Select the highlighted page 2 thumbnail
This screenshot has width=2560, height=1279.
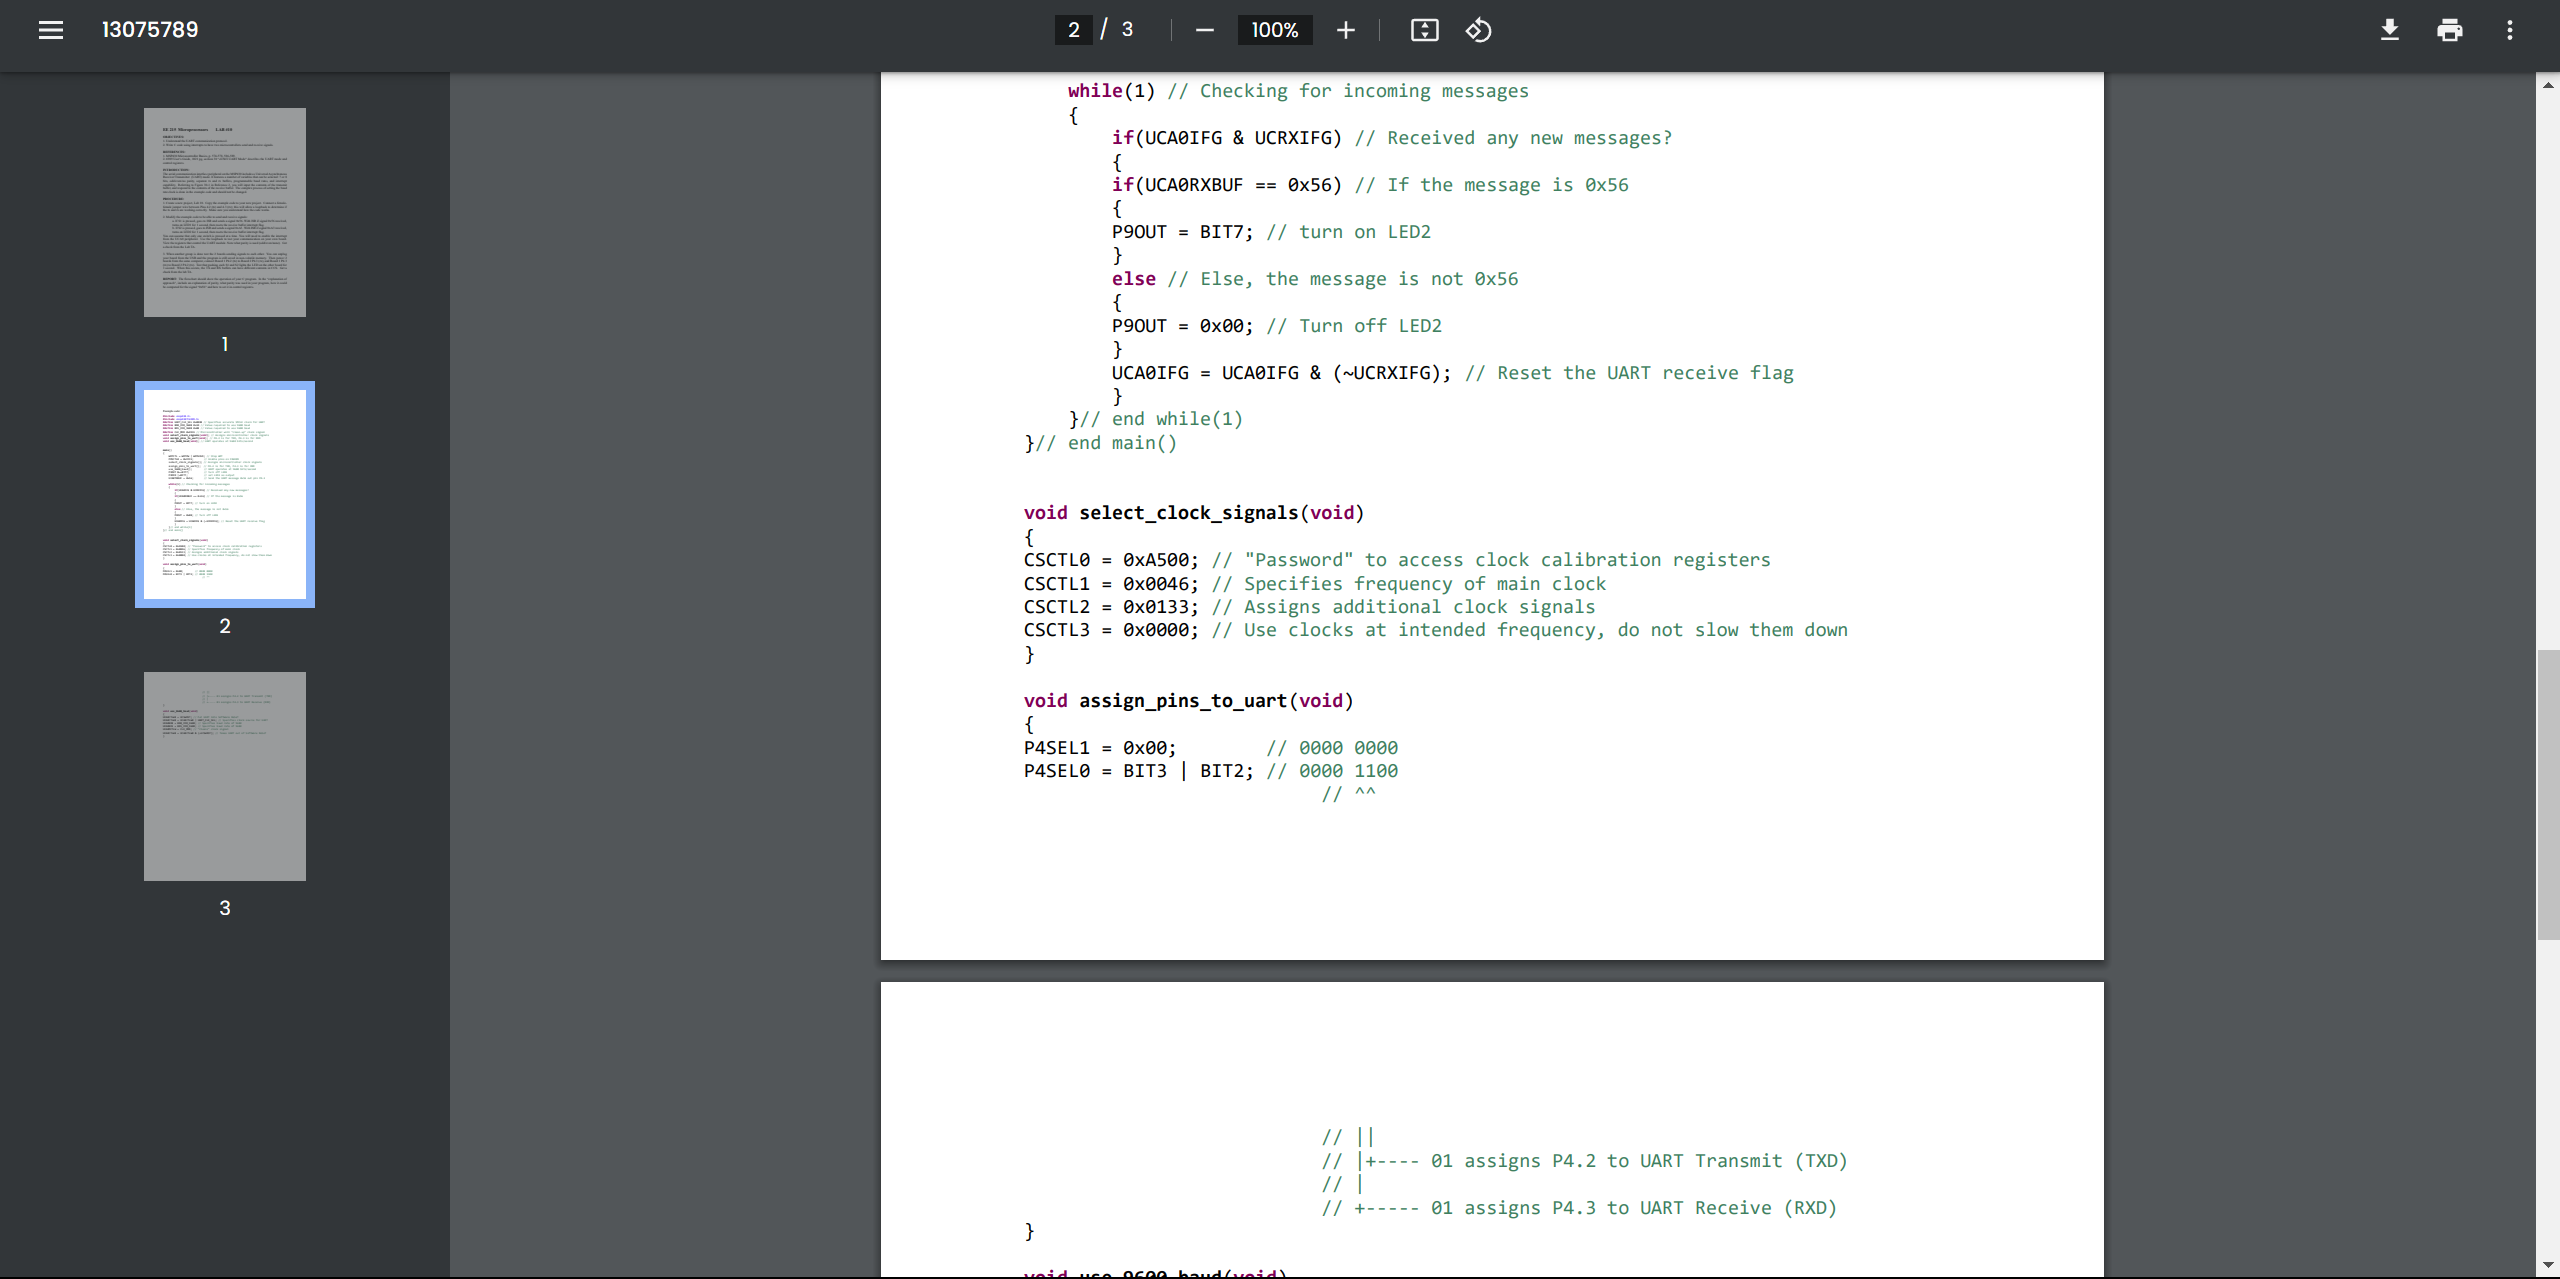[x=225, y=494]
